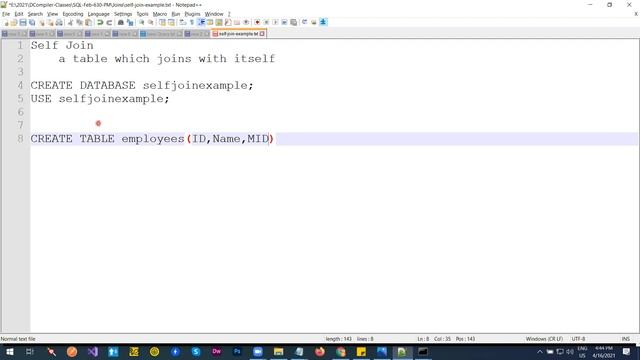Open the Edit menu

19,14
